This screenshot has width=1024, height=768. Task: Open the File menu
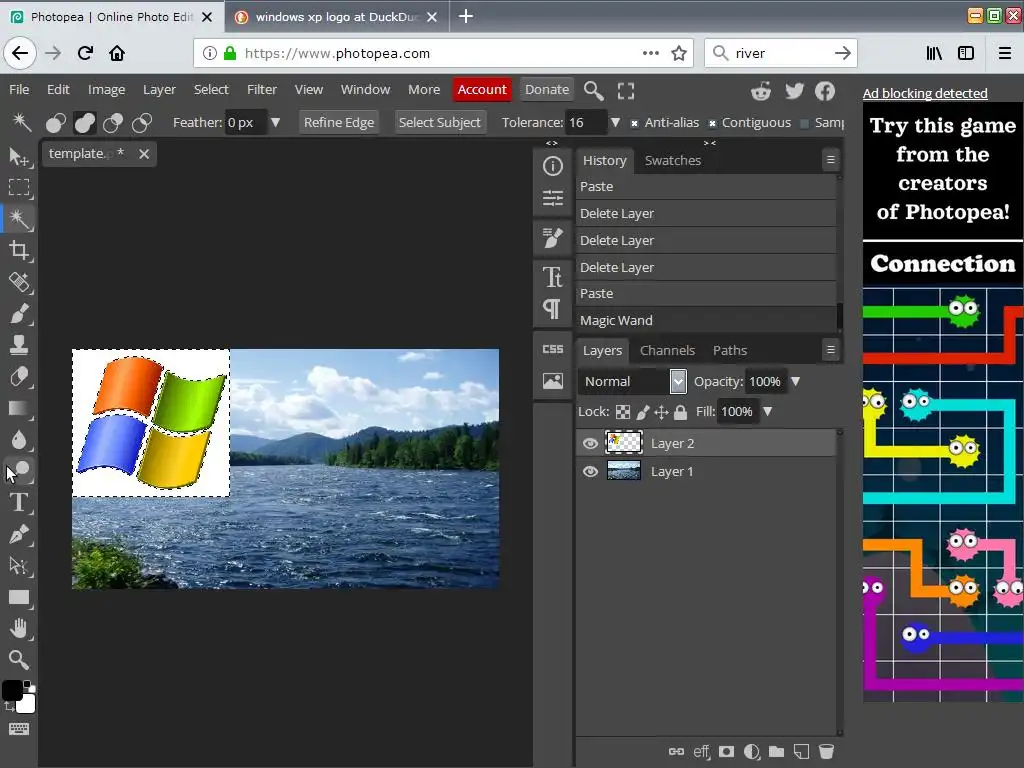[19, 89]
